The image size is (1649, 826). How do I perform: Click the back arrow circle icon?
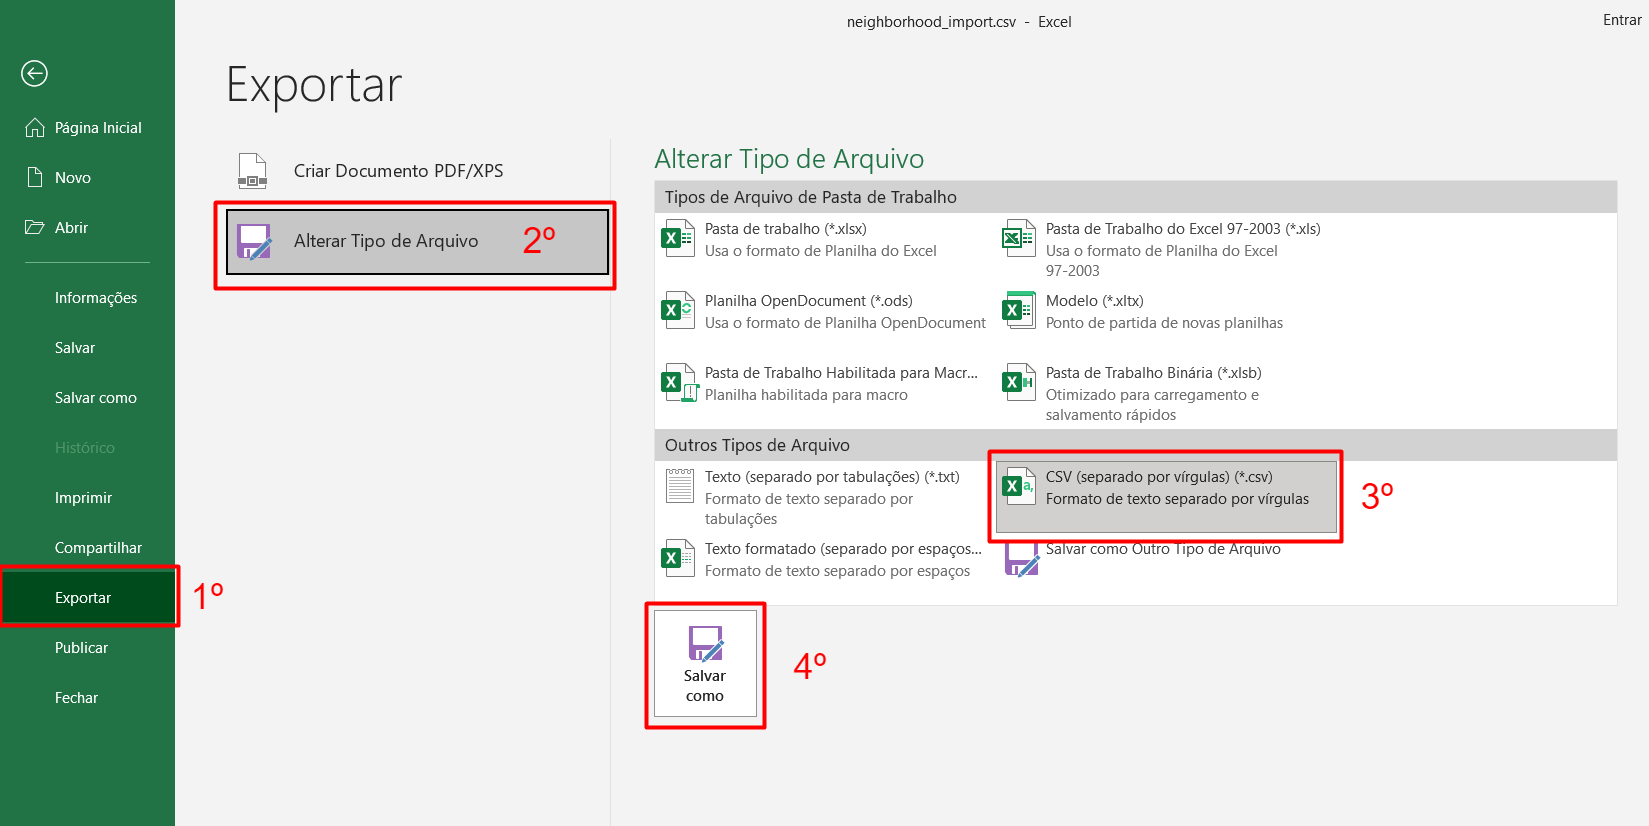pos(34,73)
